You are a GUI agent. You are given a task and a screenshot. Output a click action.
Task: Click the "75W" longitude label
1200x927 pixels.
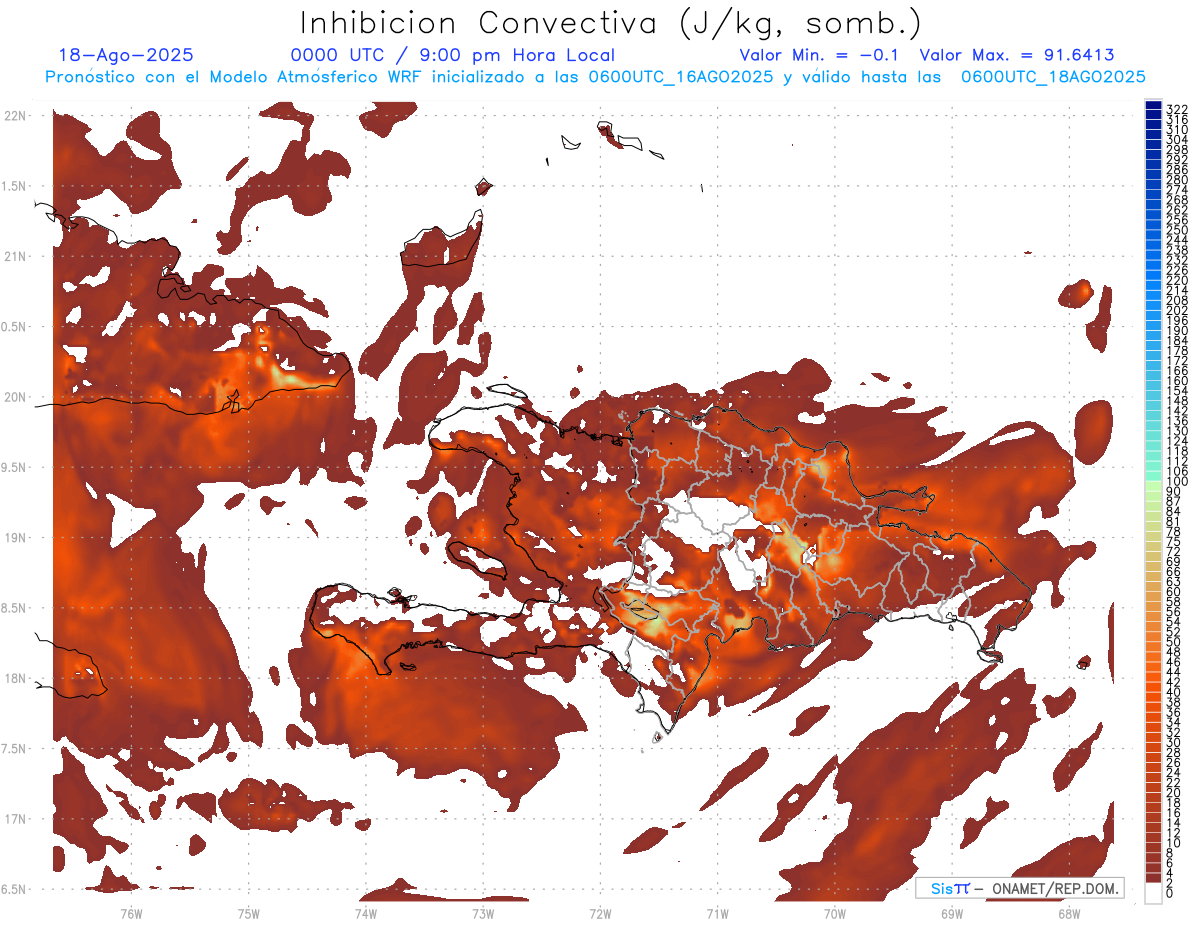coord(248,914)
